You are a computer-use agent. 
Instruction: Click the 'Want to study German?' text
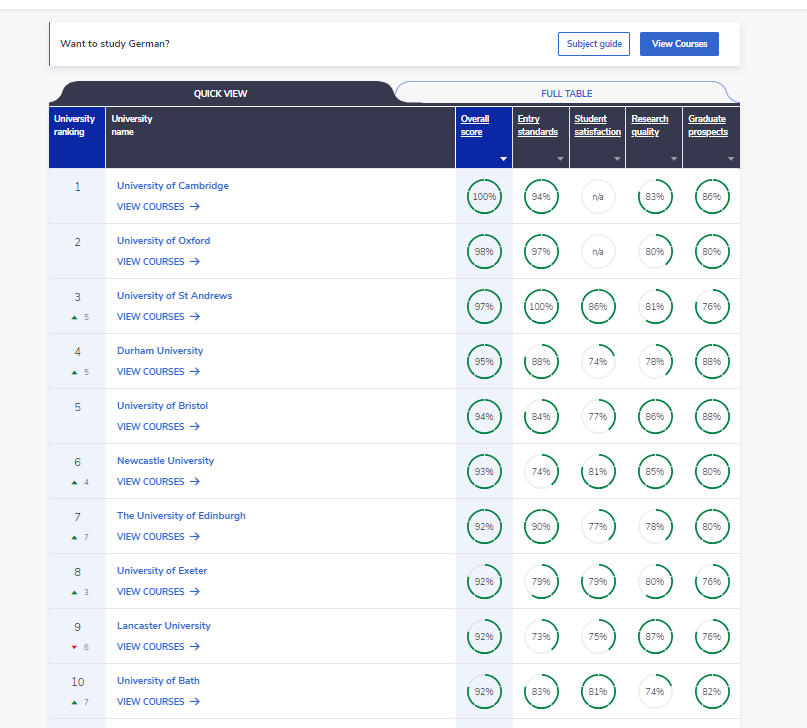click(115, 44)
